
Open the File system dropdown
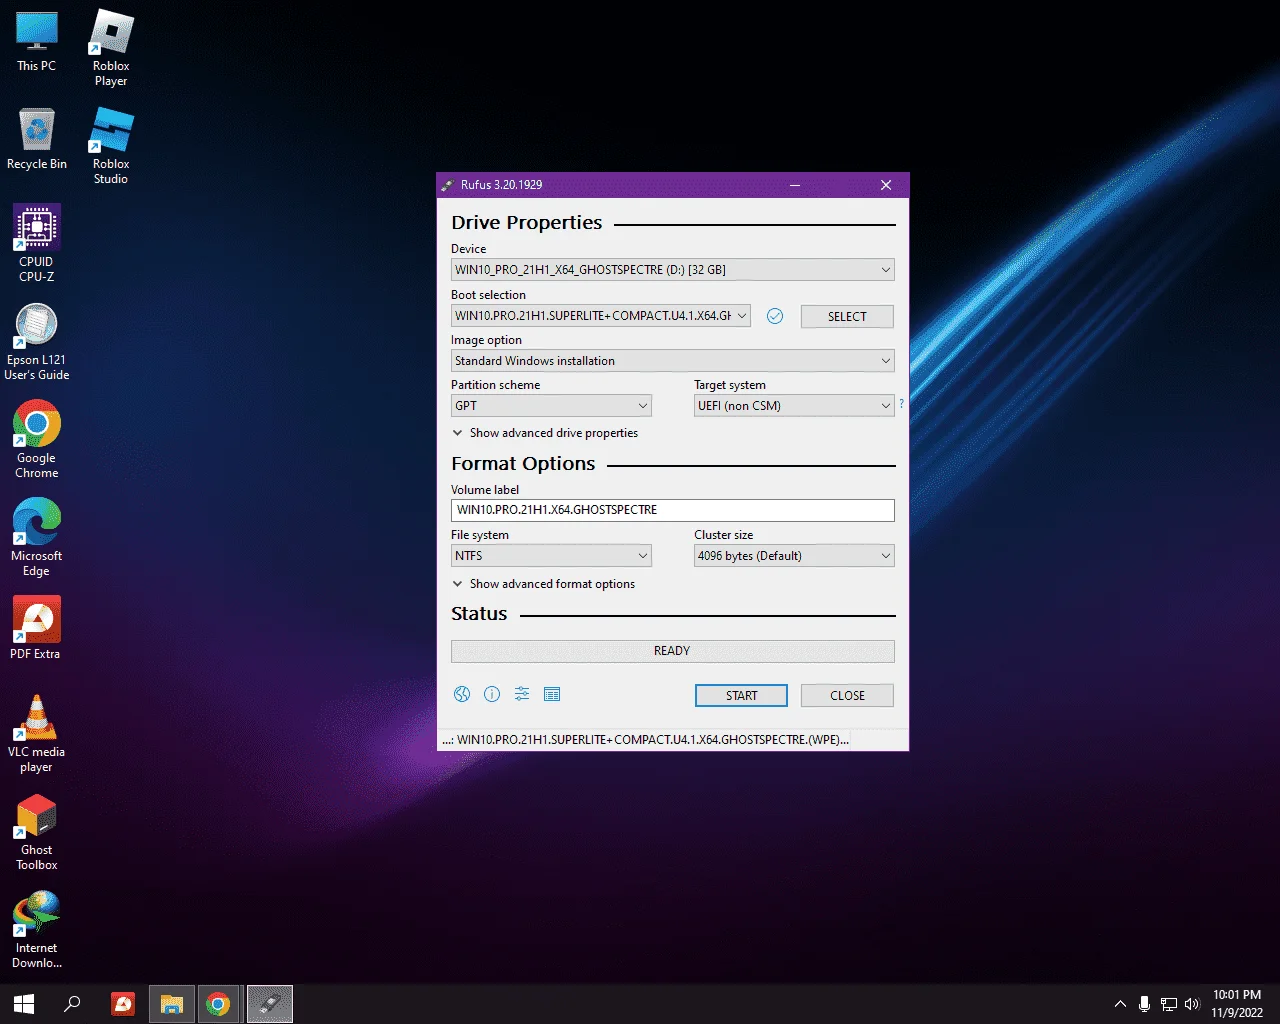click(x=551, y=556)
